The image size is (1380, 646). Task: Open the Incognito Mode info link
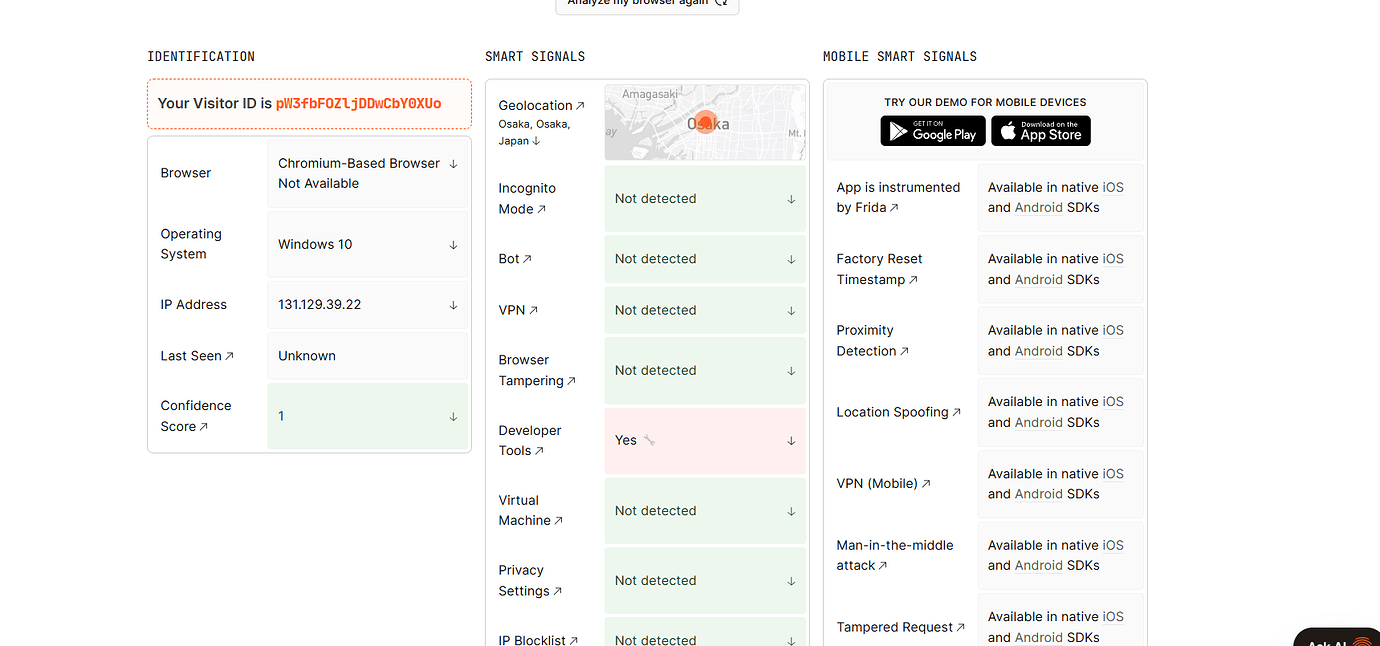point(527,199)
